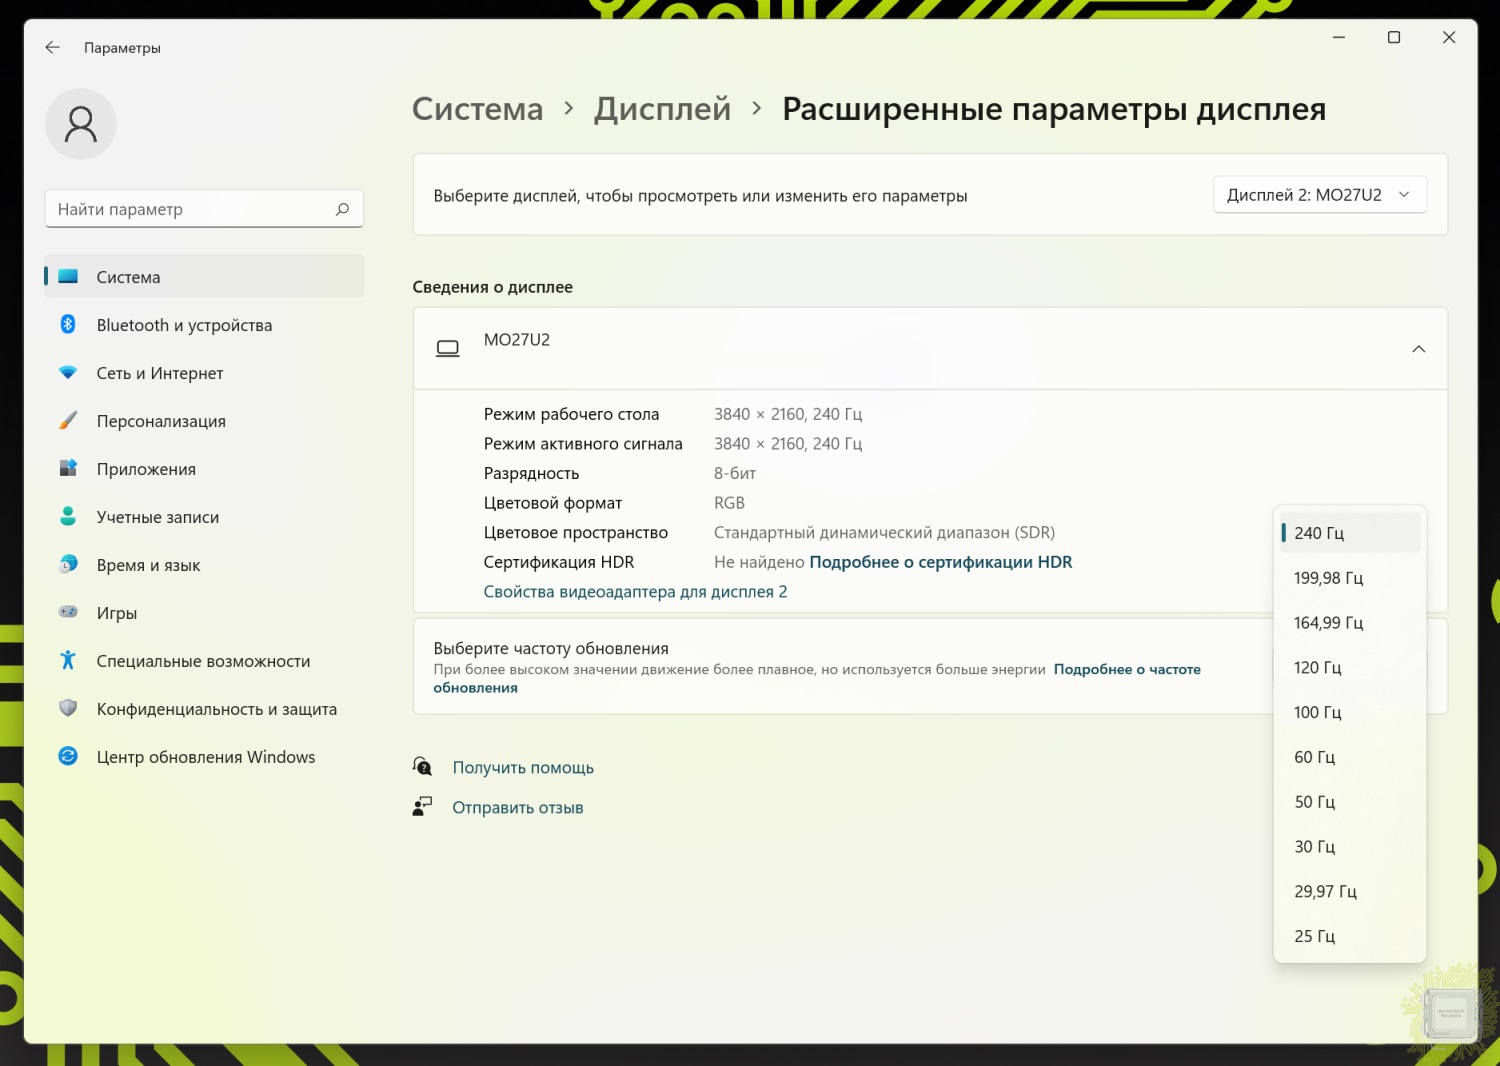Click the search magnifier icon
Image resolution: width=1500 pixels, height=1066 pixels.
tap(342, 209)
